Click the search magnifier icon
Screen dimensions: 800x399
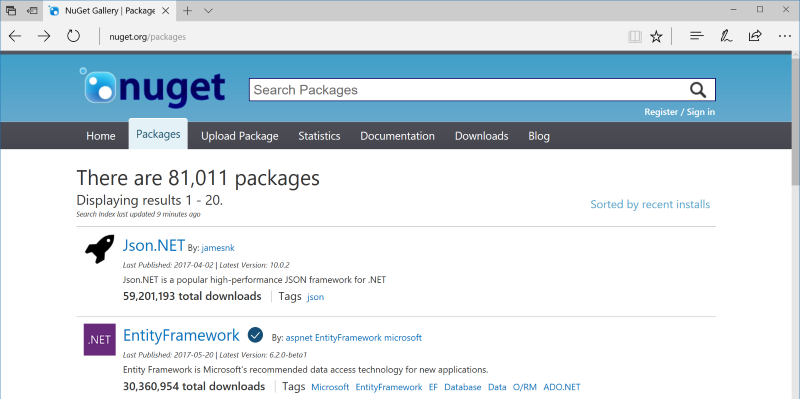click(x=697, y=90)
